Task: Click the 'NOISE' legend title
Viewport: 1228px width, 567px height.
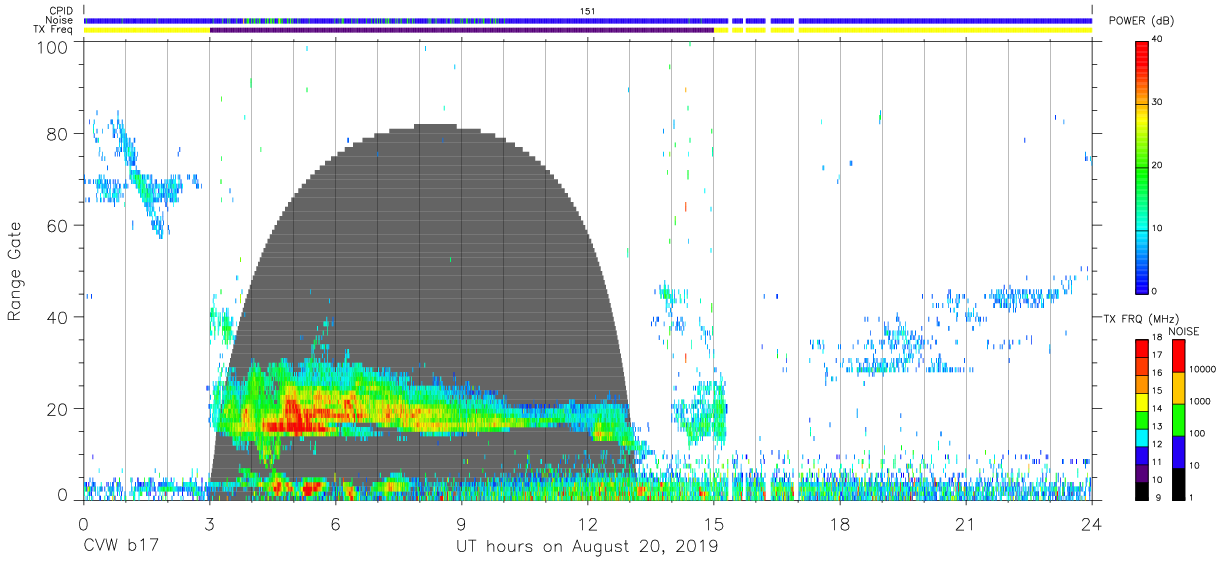Action: [x=1183, y=331]
